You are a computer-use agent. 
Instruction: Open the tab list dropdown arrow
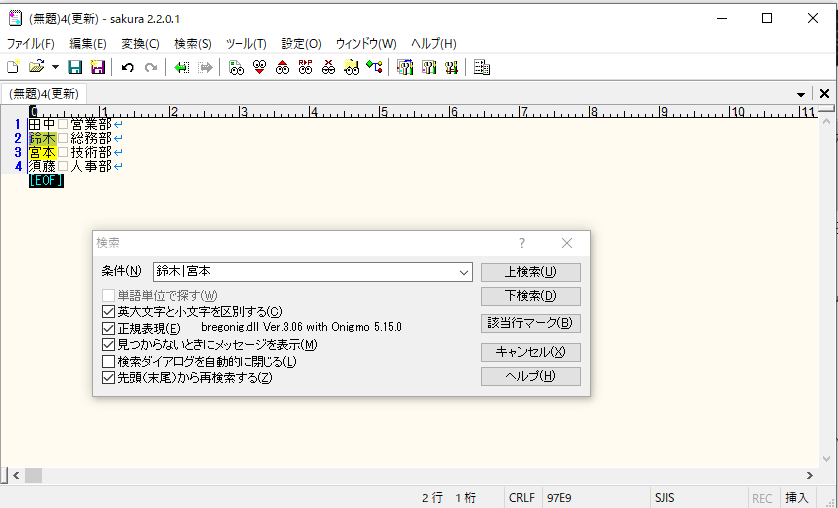(801, 94)
